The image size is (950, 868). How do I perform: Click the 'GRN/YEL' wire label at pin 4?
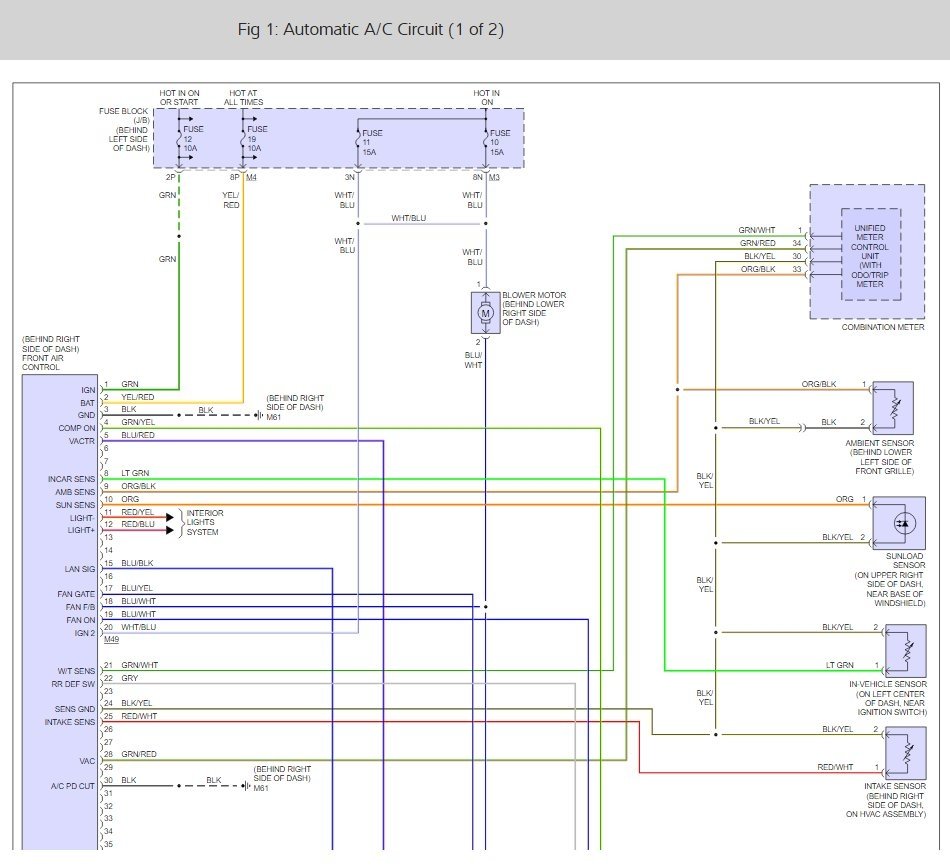click(x=138, y=422)
